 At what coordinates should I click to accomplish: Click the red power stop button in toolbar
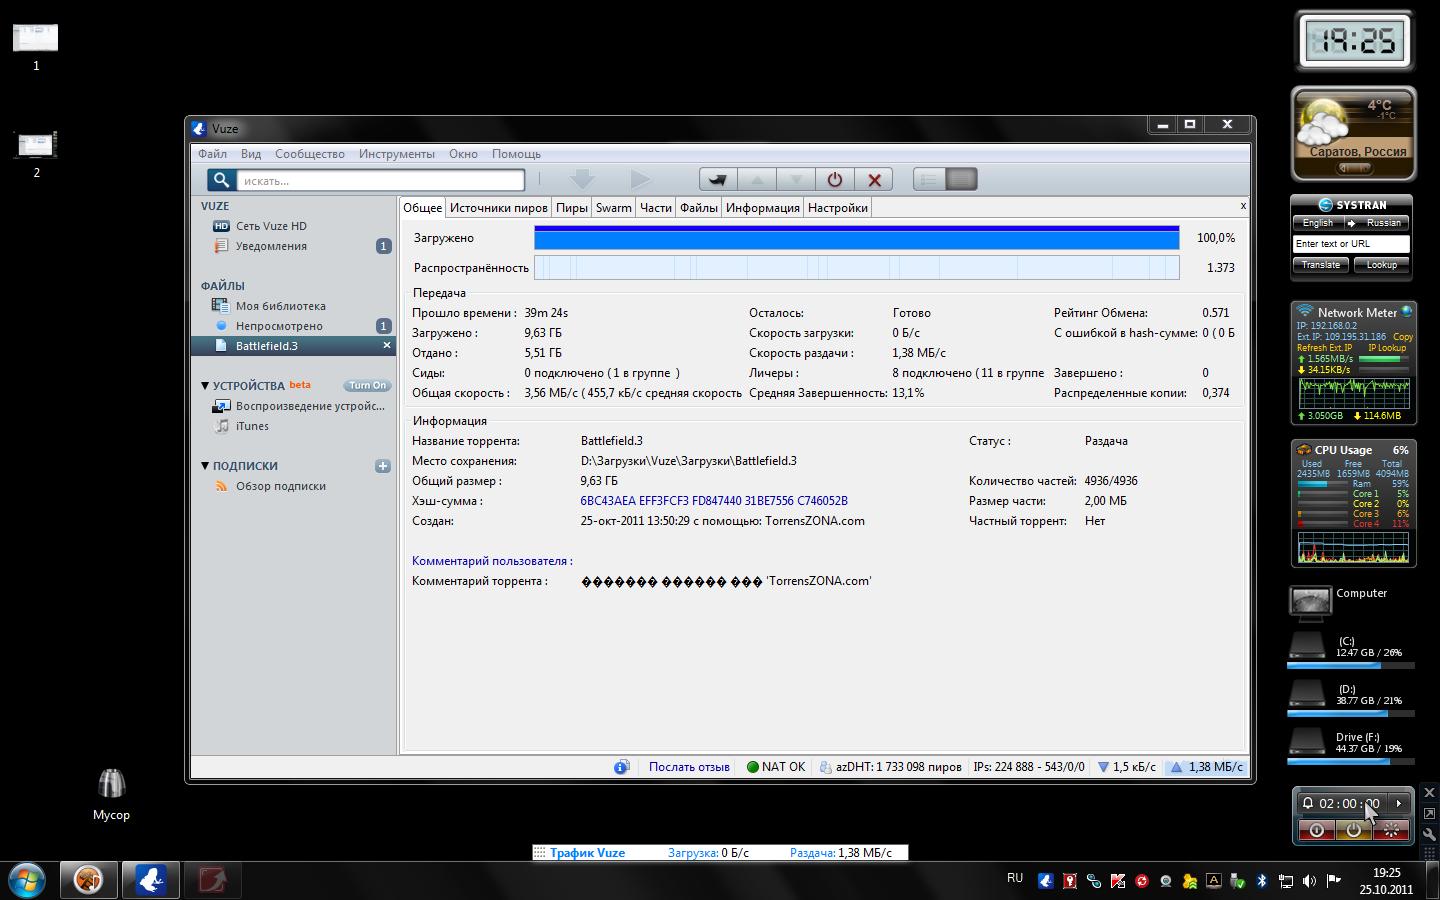pyautogui.click(x=834, y=180)
